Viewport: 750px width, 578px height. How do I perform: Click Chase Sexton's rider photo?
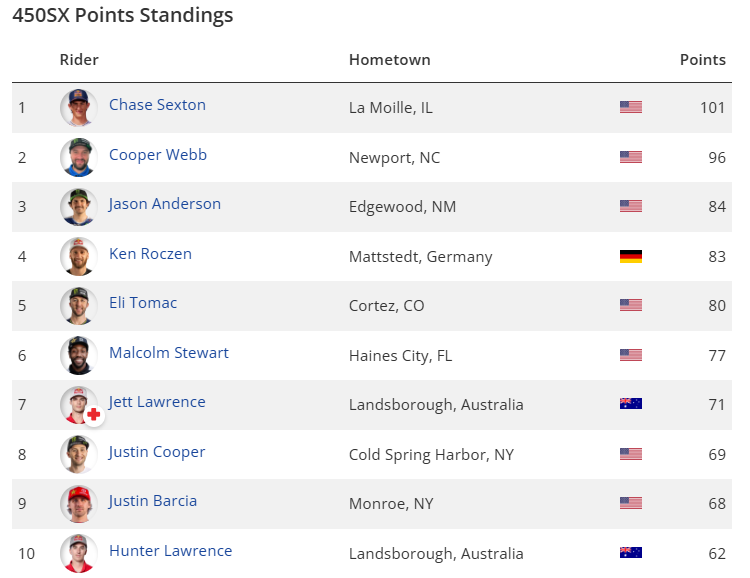pos(78,107)
